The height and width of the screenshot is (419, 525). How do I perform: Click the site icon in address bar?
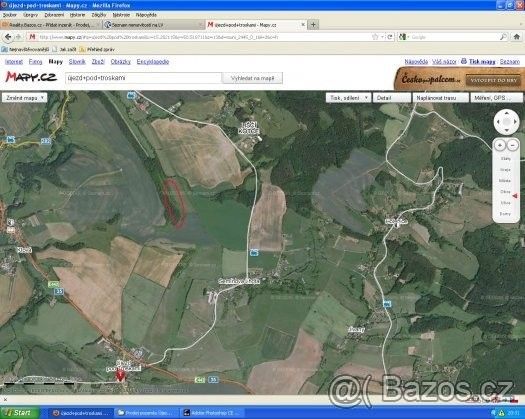point(32,37)
